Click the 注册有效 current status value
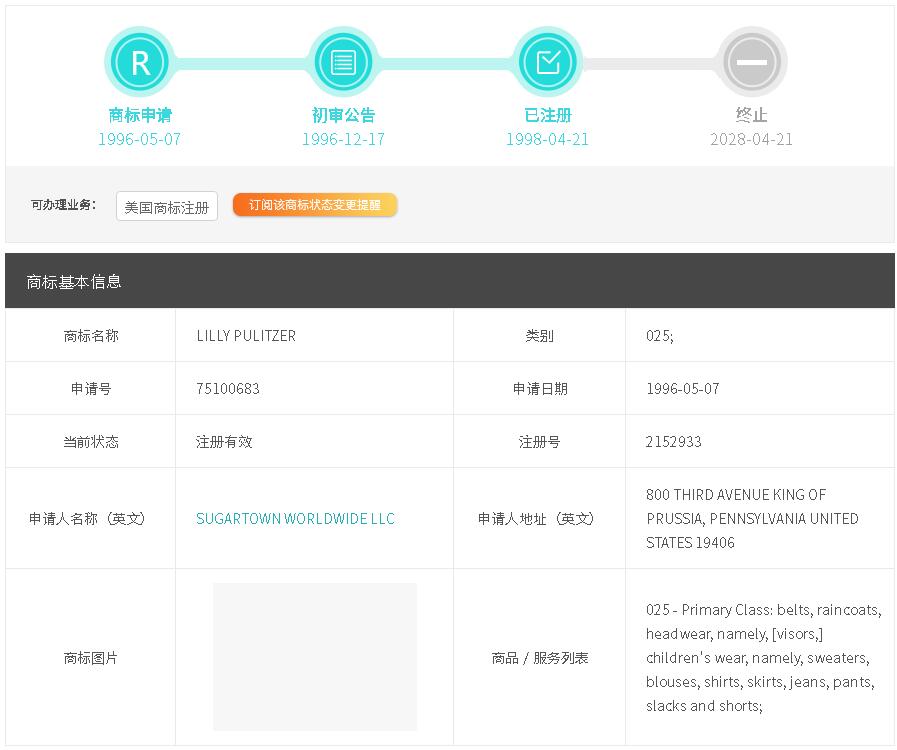897x750 pixels. [x=224, y=441]
